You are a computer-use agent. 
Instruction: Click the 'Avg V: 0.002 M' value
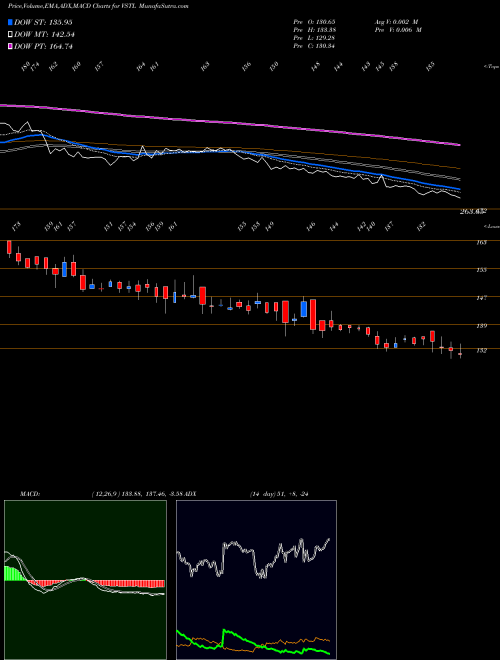[x=396, y=21]
